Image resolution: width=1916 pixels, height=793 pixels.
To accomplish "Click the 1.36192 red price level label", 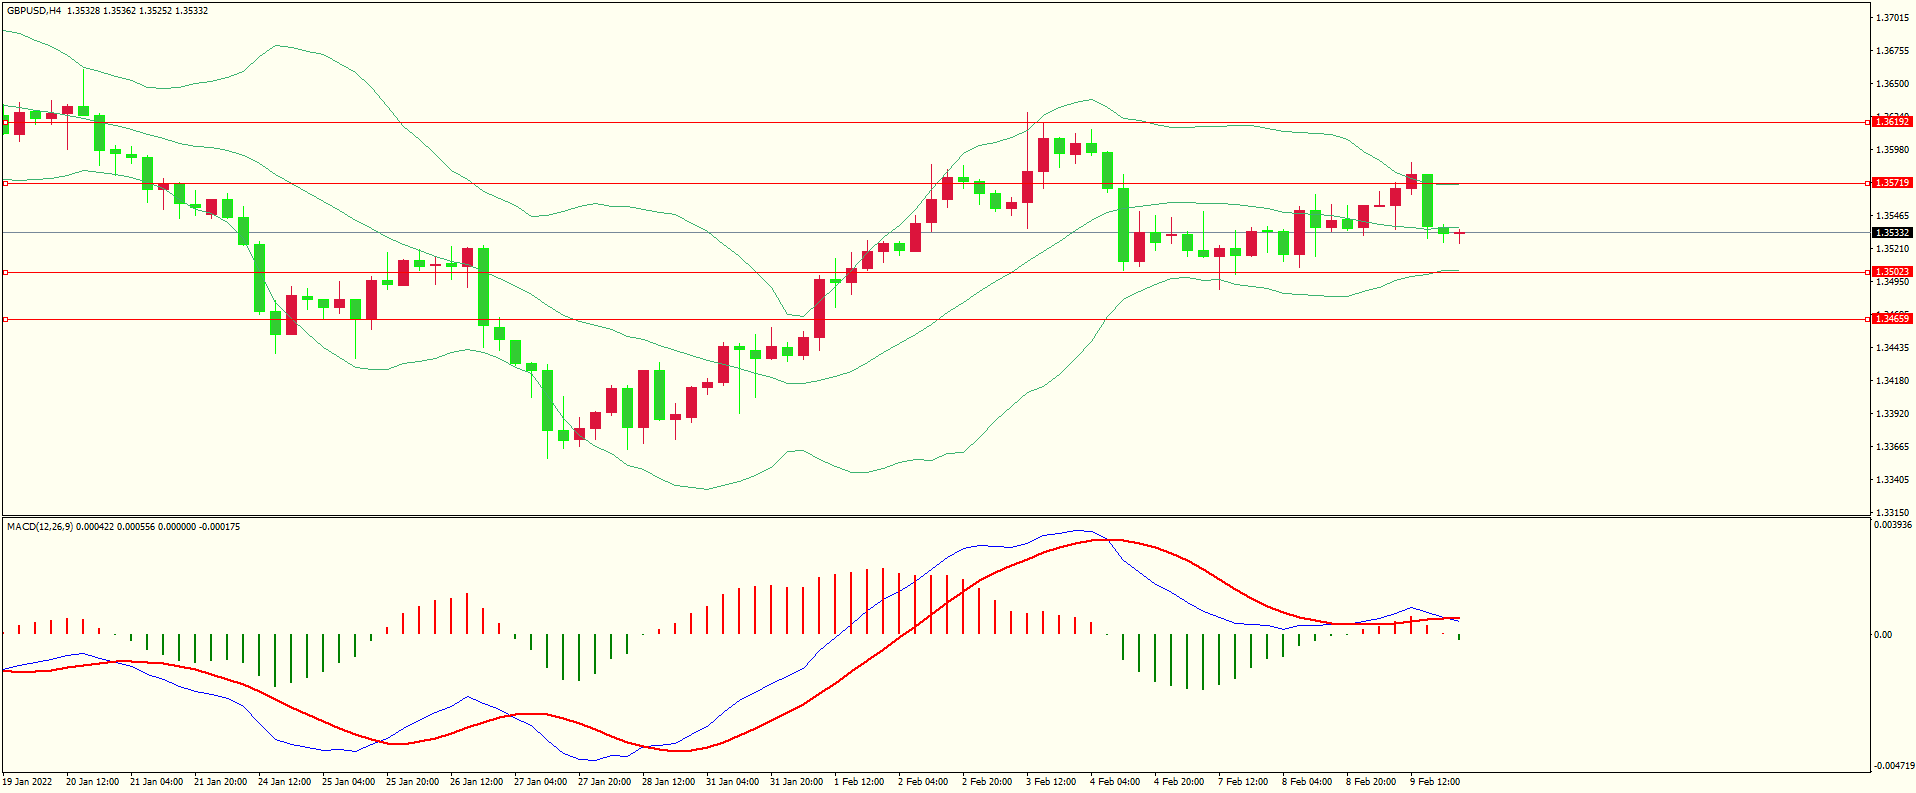I will point(1892,122).
